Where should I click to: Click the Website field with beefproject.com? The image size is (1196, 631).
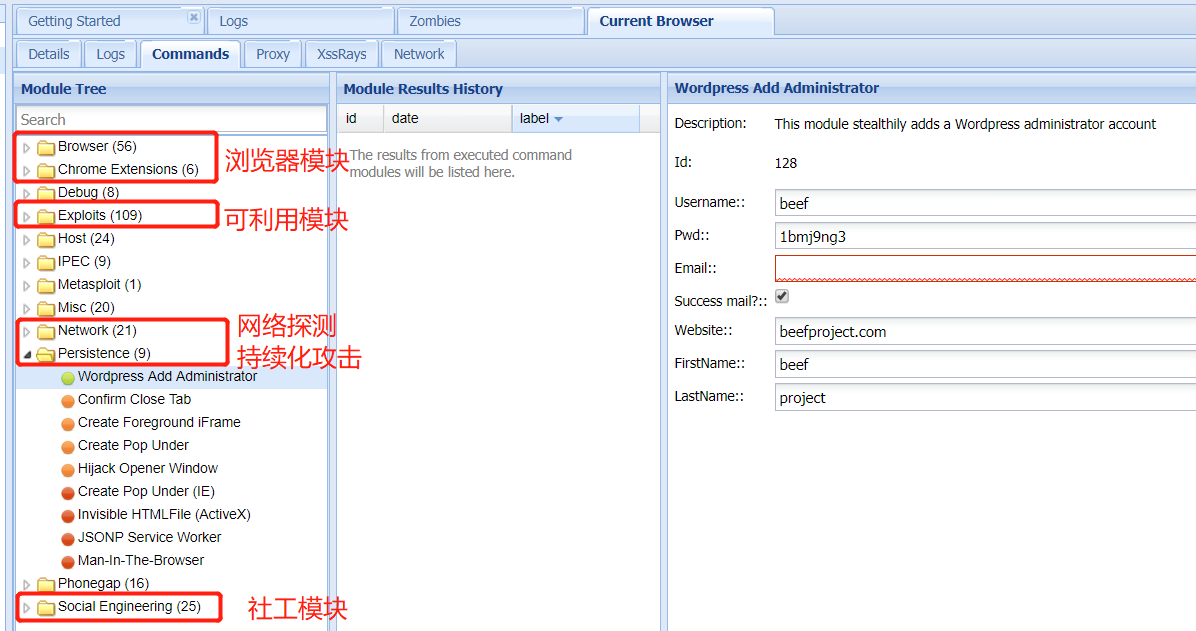985,332
